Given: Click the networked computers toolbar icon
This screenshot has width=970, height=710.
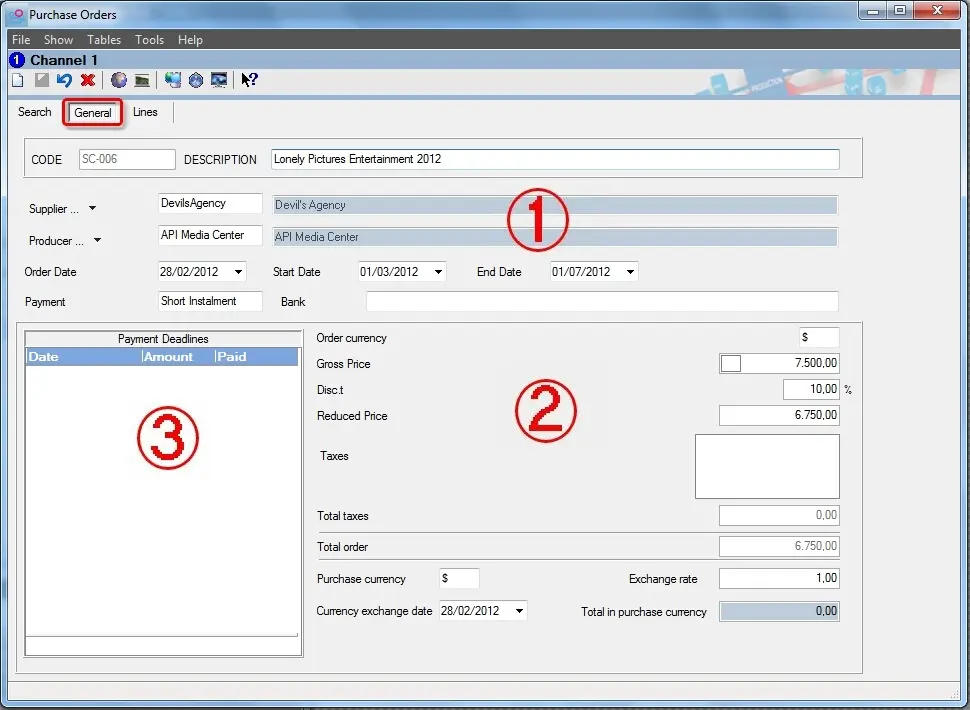Looking at the screenshot, I should click(173, 81).
